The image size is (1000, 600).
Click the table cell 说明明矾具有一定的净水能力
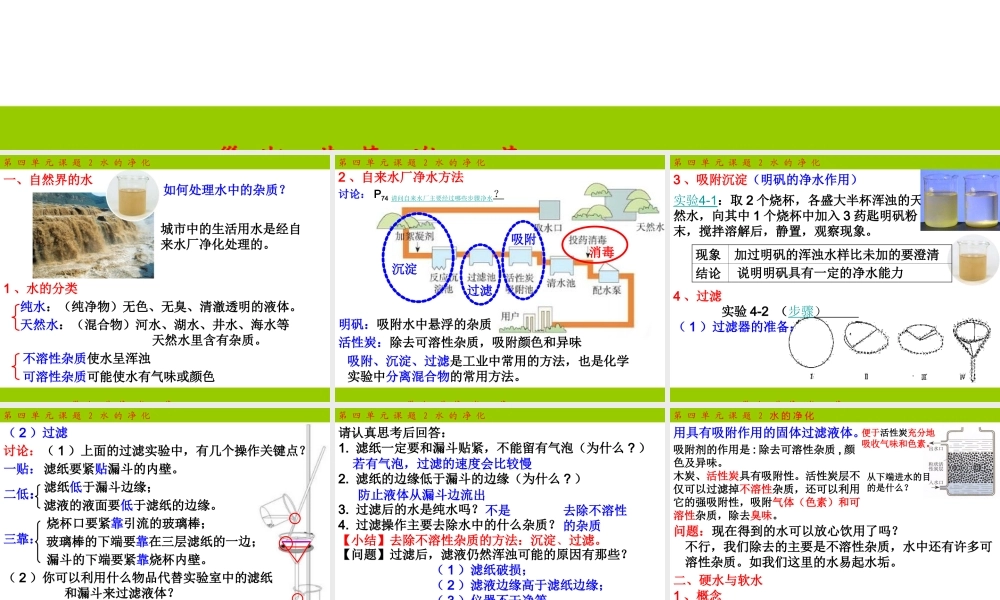click(x=820, y=273)
